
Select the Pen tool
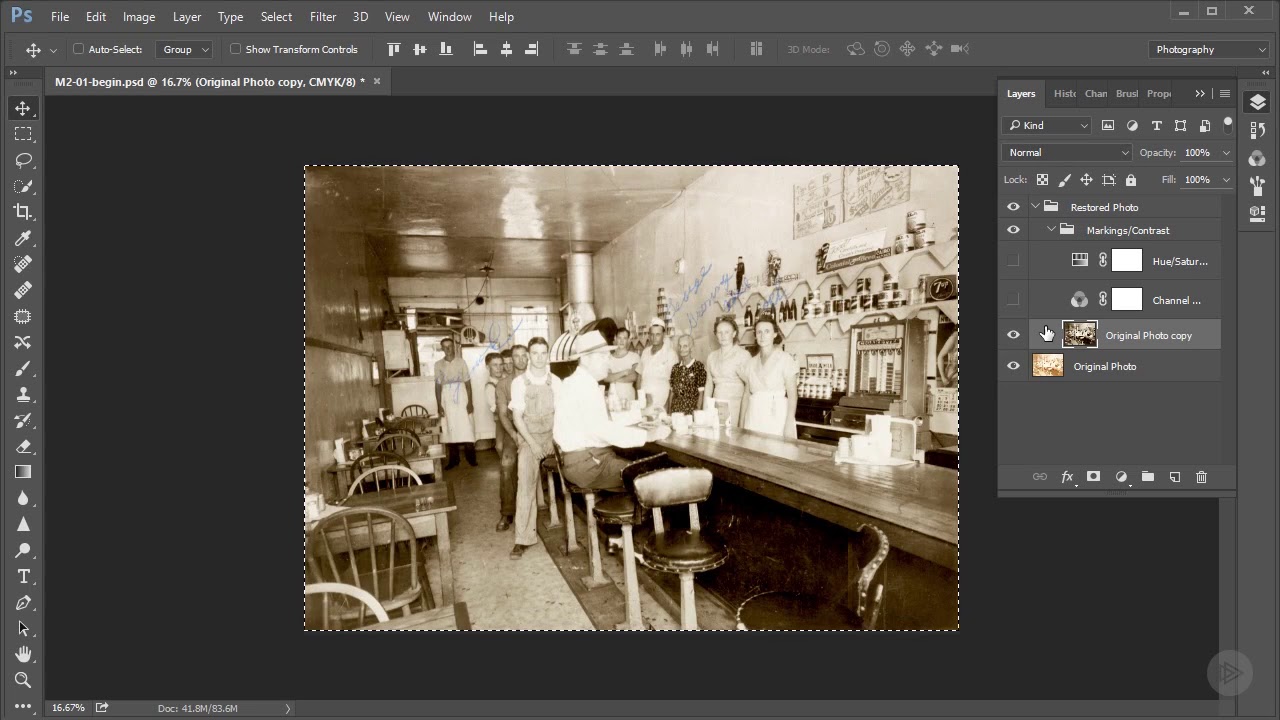pyautogui.click(x=23, y=602)
